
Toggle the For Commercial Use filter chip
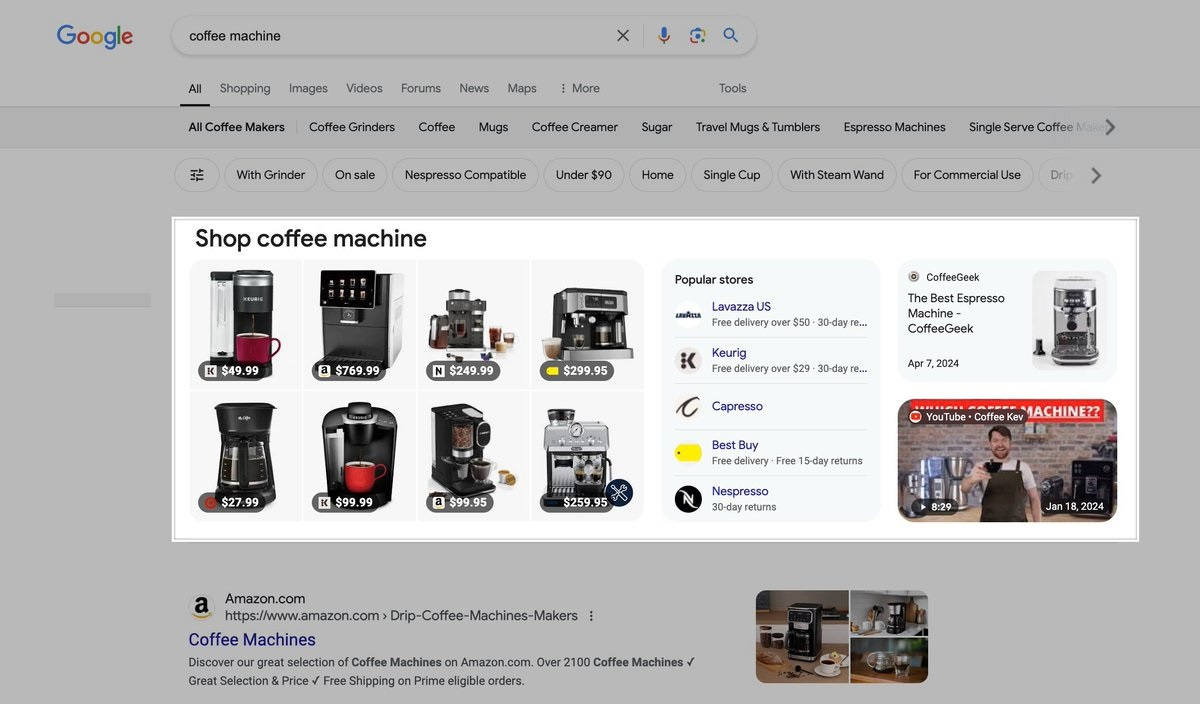point(967,175)
